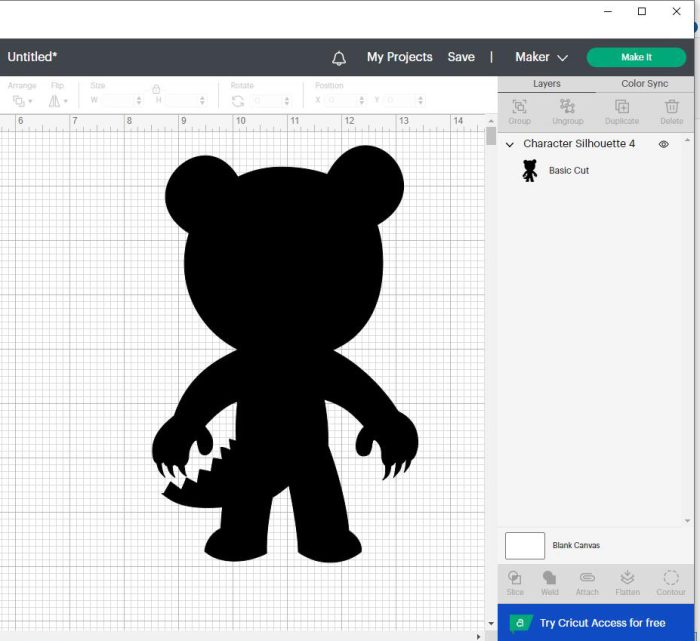Click the Cricut Access logo icon
The height and width of the screenshot is (641, 700).
[520, 623]
